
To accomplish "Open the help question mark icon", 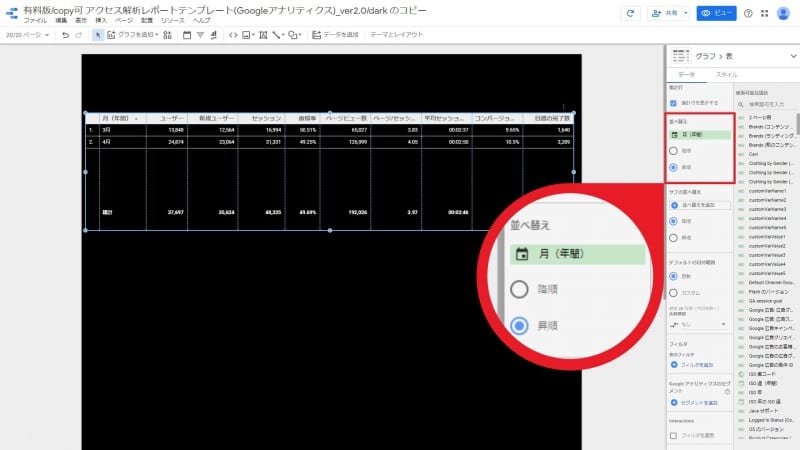I will coord(748,13).
